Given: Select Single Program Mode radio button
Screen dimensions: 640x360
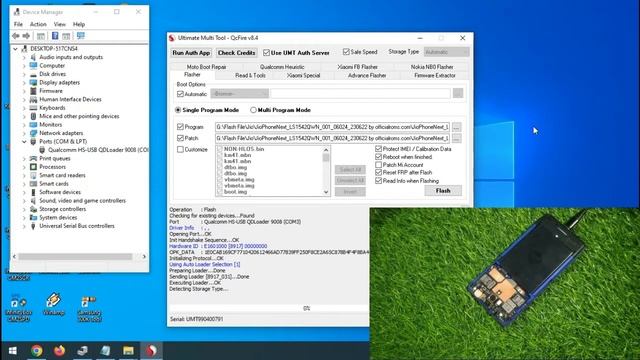Looking at the screenshot, I should pos(178,110).
